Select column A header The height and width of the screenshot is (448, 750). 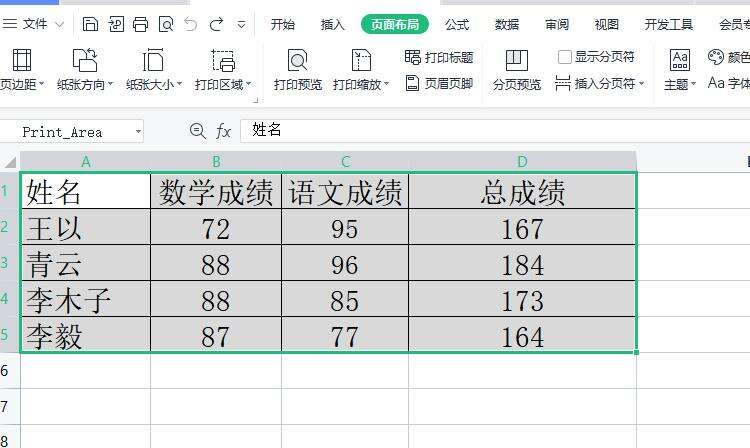point(86,162)
